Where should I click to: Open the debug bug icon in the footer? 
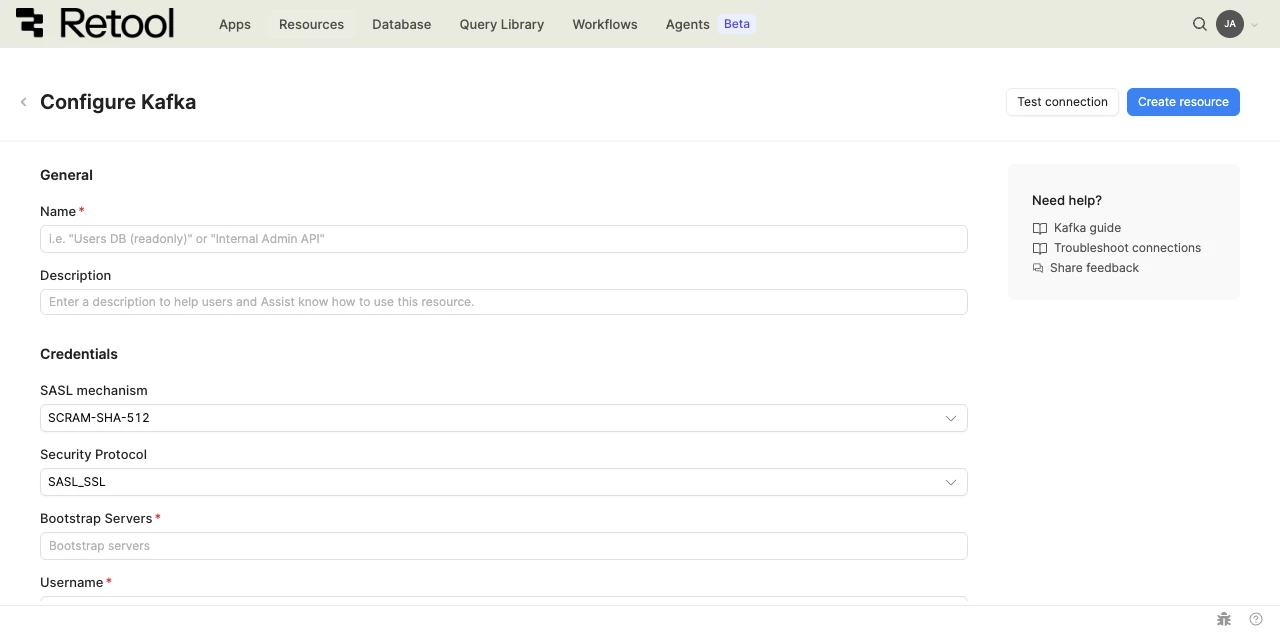pos(1224,619)
